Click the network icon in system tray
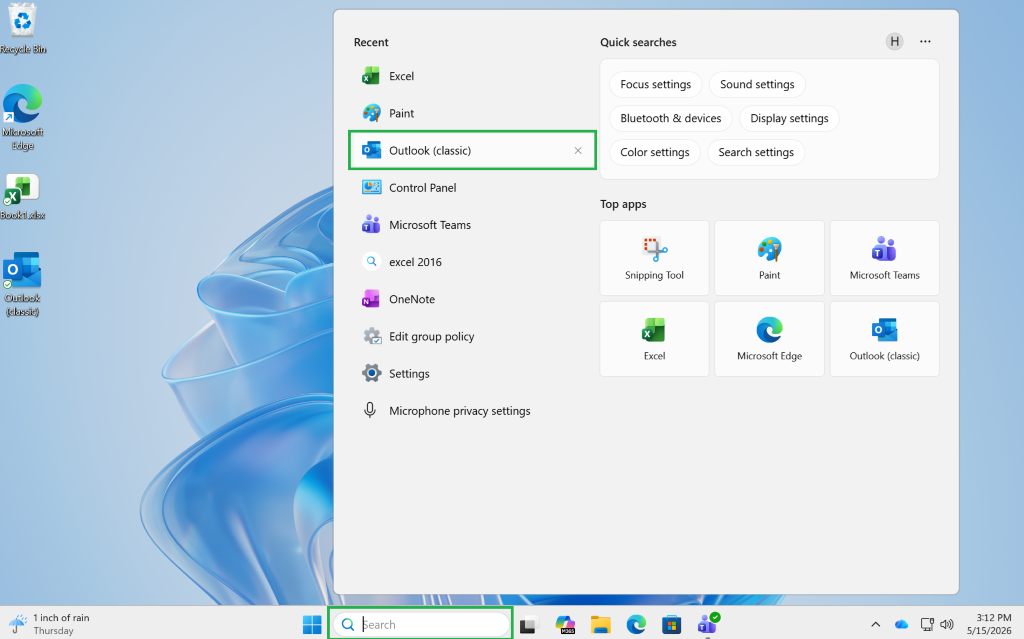Screen dimensions: 1024x639 coord(927,625)
